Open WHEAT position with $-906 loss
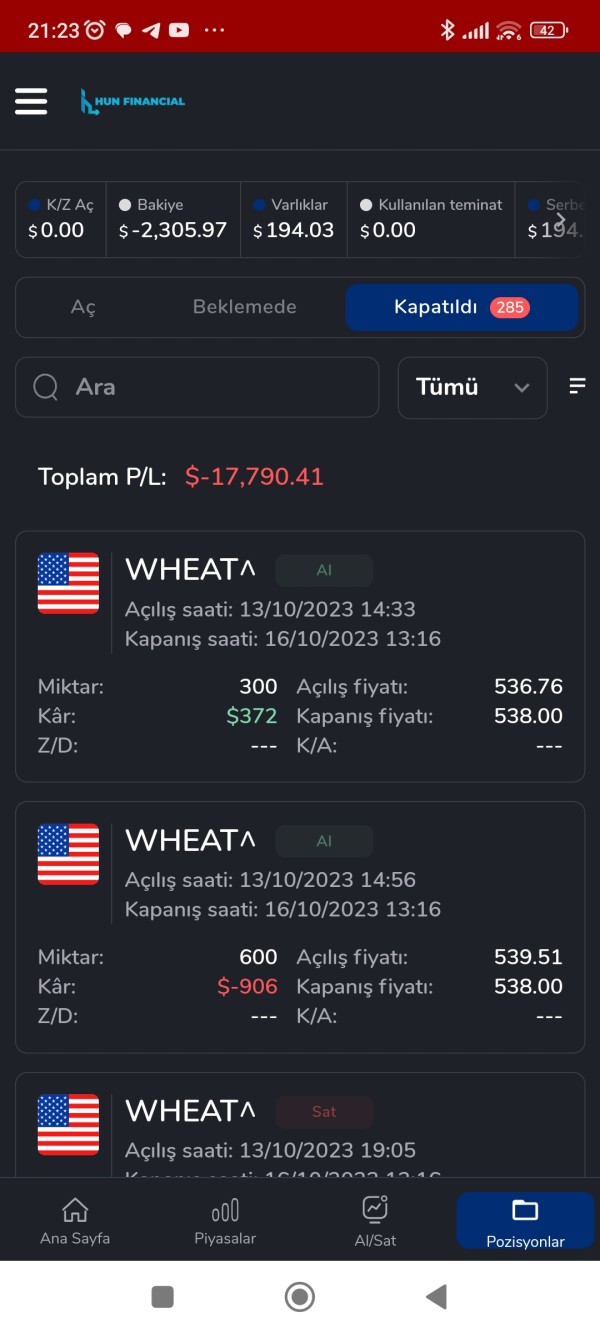Image resolution: width=600 pixels, height=1333 pixels. (x=300, y=926)
